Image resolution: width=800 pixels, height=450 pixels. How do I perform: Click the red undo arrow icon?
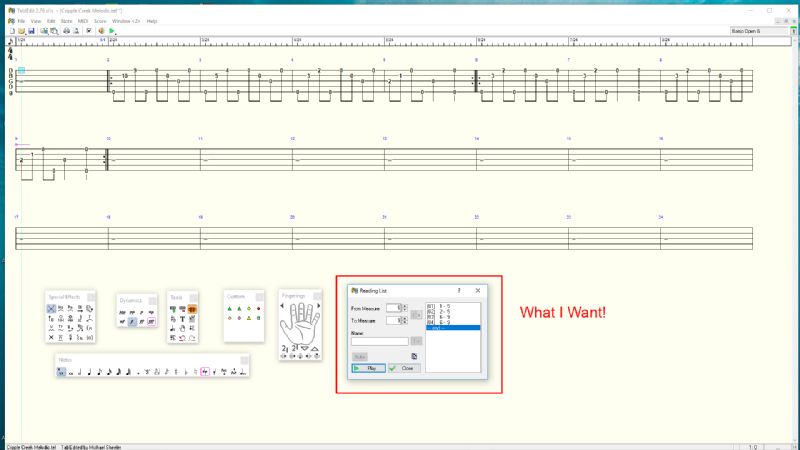pyautogui.click(x=182, y=338)
